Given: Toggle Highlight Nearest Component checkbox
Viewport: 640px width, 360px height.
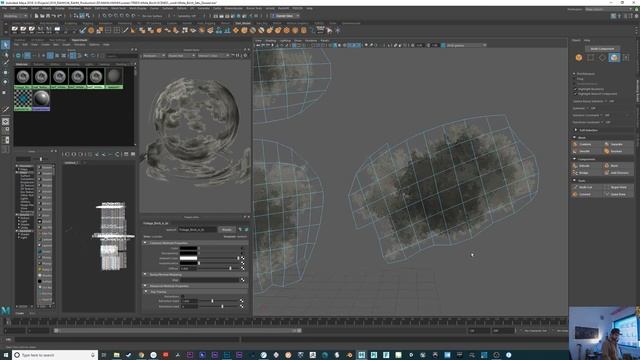Looking at the screenshot, I should 576,93.
